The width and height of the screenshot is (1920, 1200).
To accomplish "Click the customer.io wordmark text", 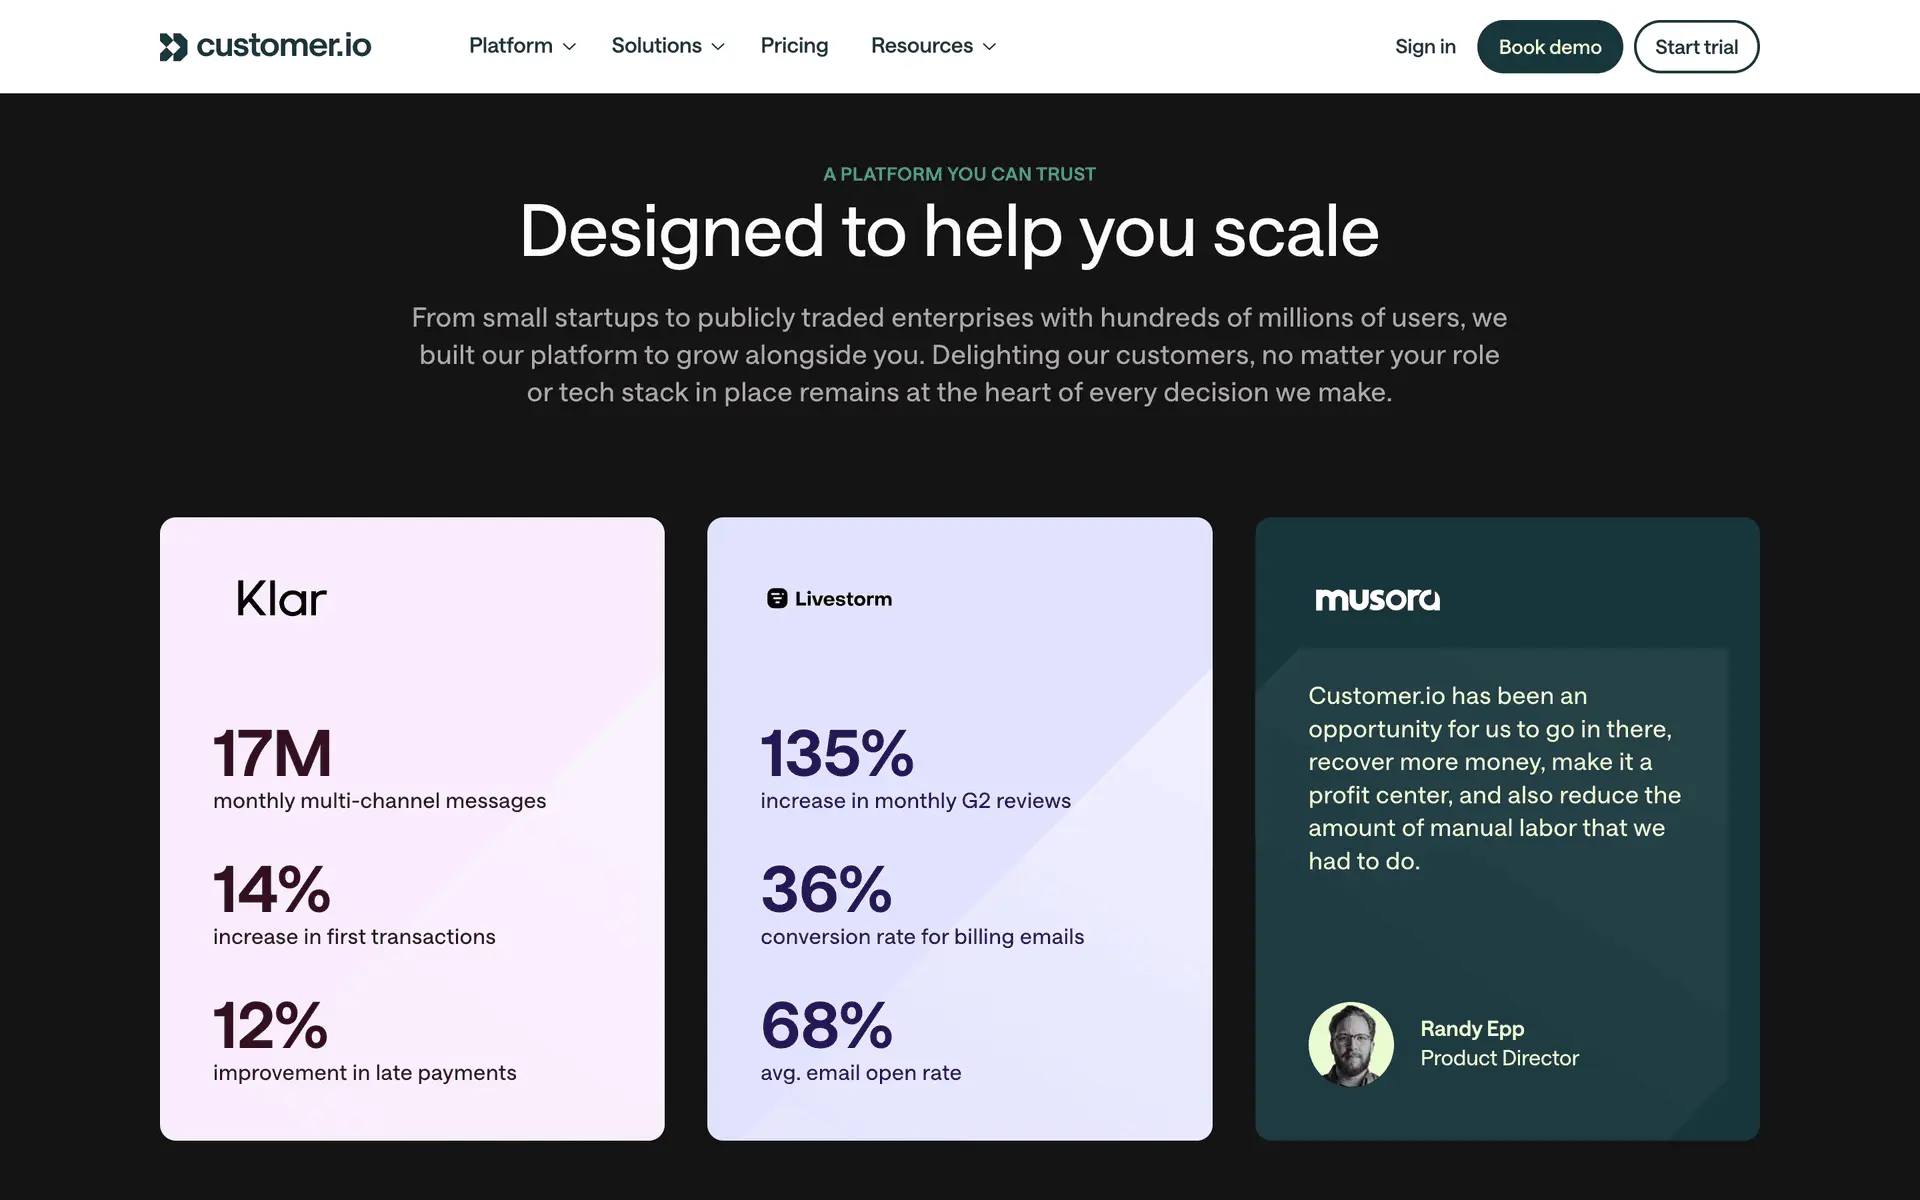I will click(x=284, y=46).
